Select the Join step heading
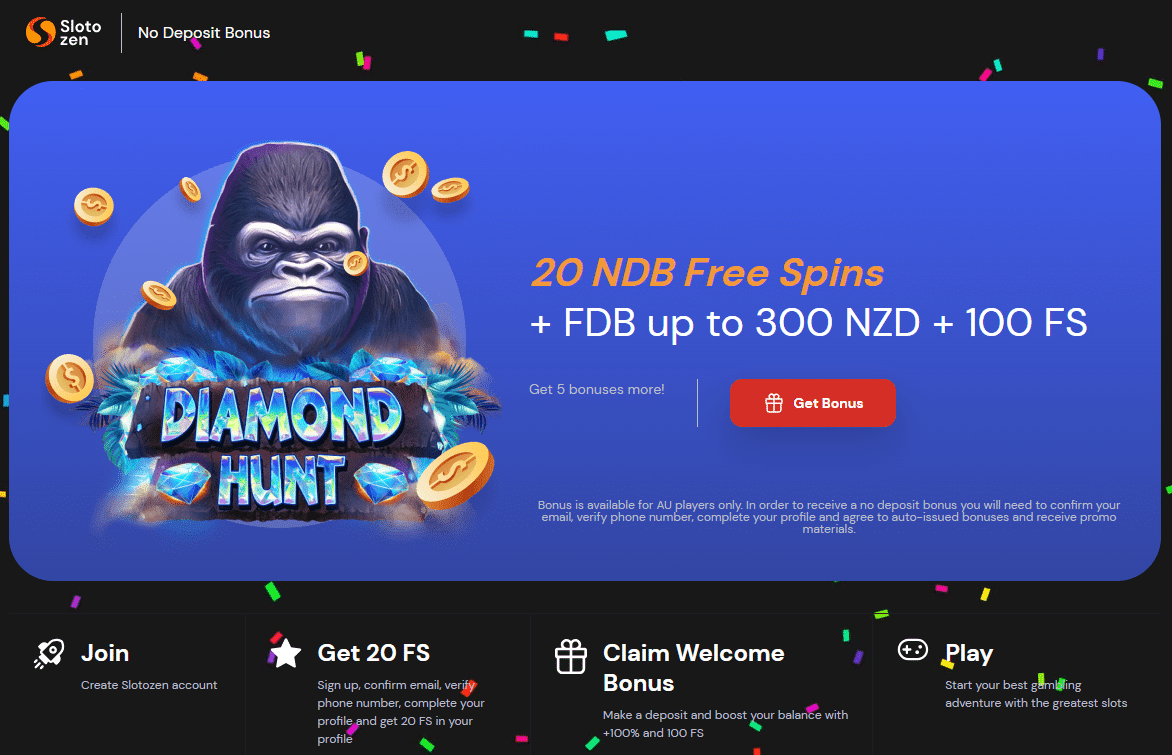Viewport: 1172px width, 755px height. [105, 653]
